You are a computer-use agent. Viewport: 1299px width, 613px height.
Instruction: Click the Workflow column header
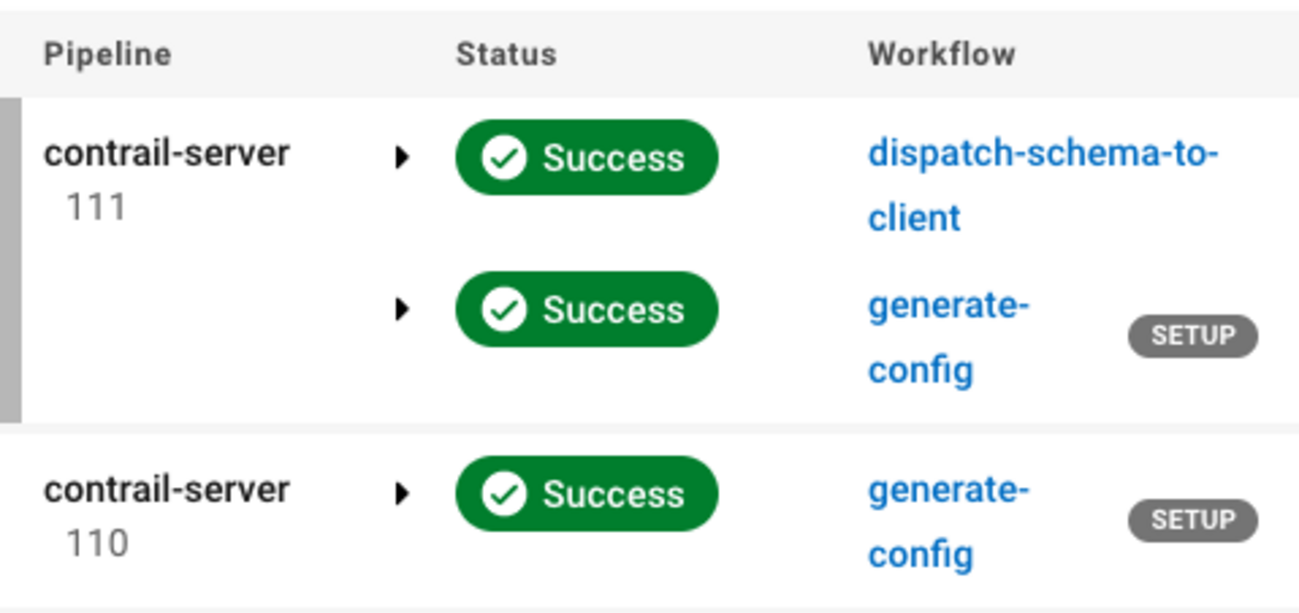941,54
